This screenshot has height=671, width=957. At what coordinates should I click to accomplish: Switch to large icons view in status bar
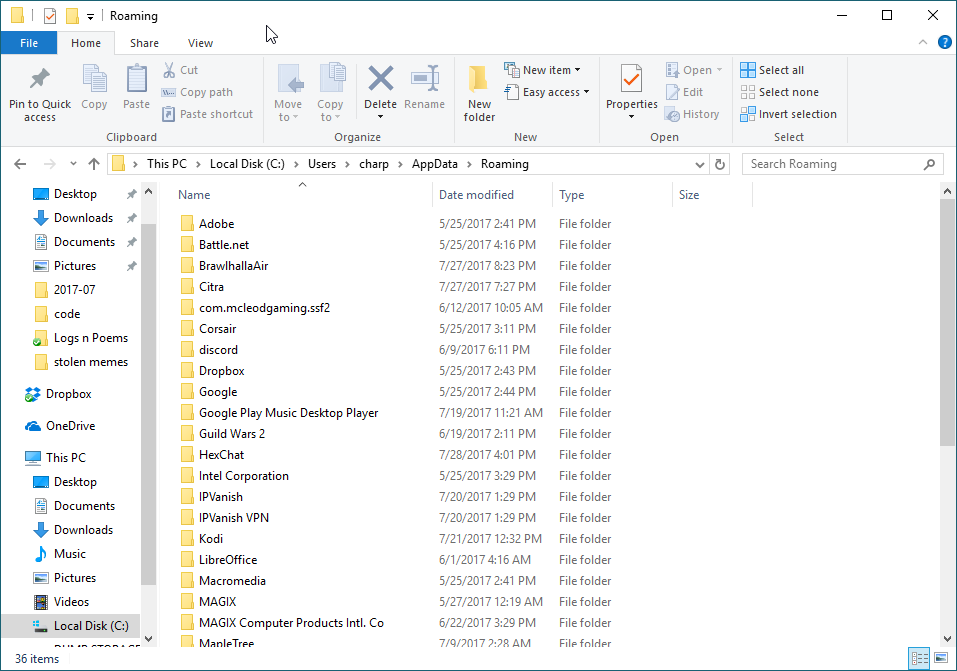[x=939, y=658]
